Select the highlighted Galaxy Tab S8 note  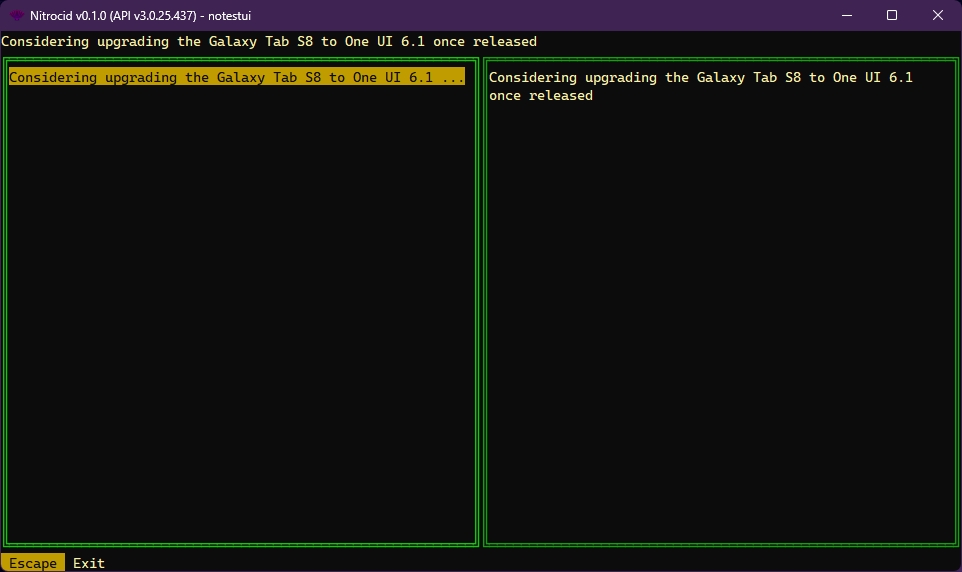click(x=236, y=77)
